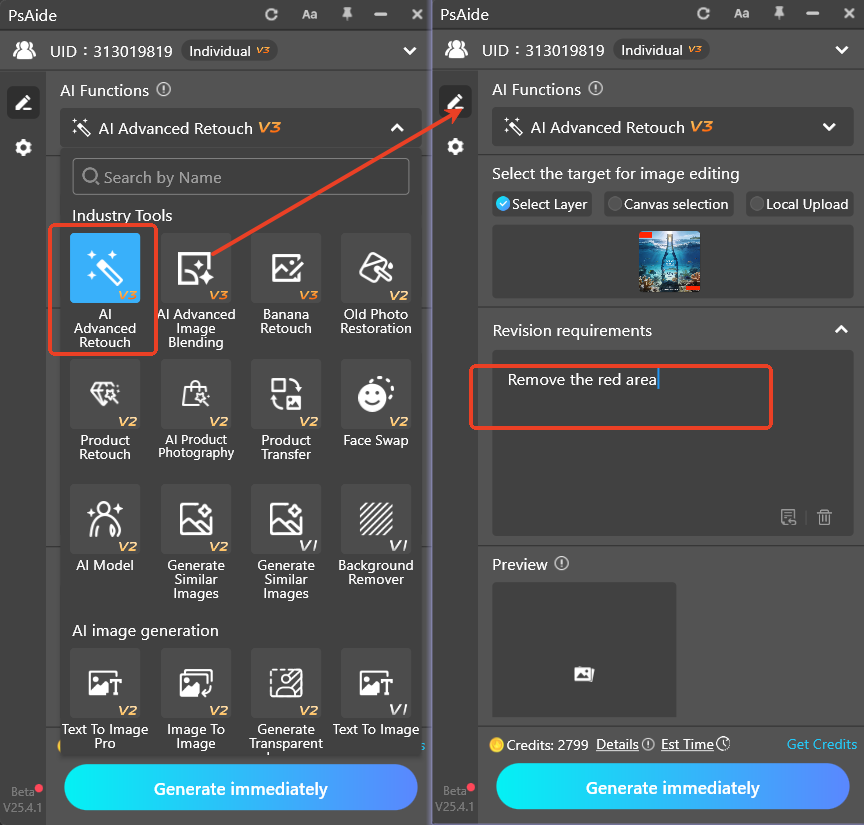The image size is (864, 825).
Task: Open the Background Remover tool
Action: 376,520
